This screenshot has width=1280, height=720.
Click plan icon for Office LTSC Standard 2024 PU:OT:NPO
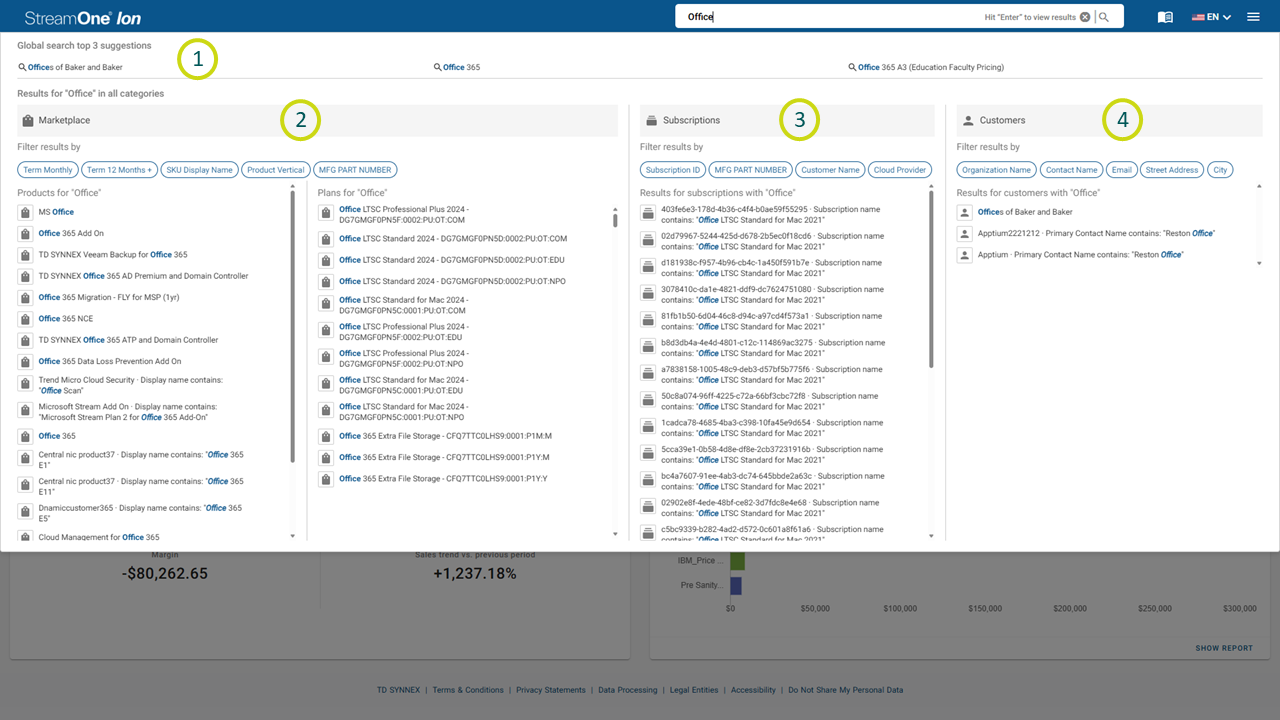(326, 282)
